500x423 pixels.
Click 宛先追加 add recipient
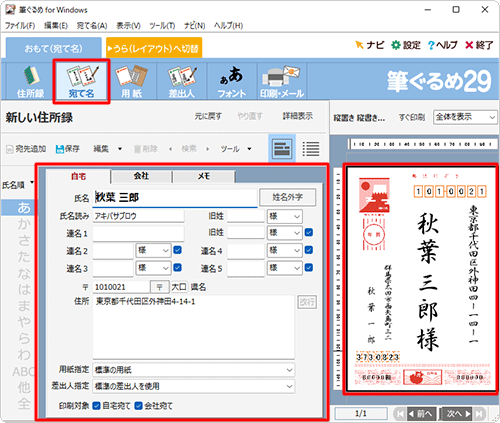[26, 149]
